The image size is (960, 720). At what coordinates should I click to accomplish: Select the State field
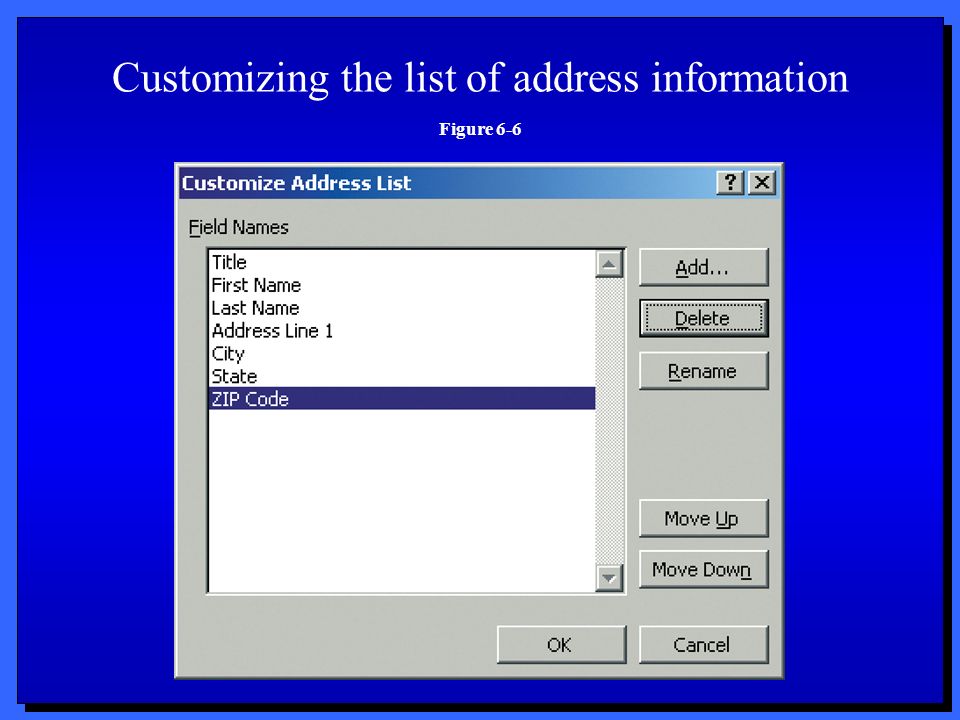coord(402,377)
